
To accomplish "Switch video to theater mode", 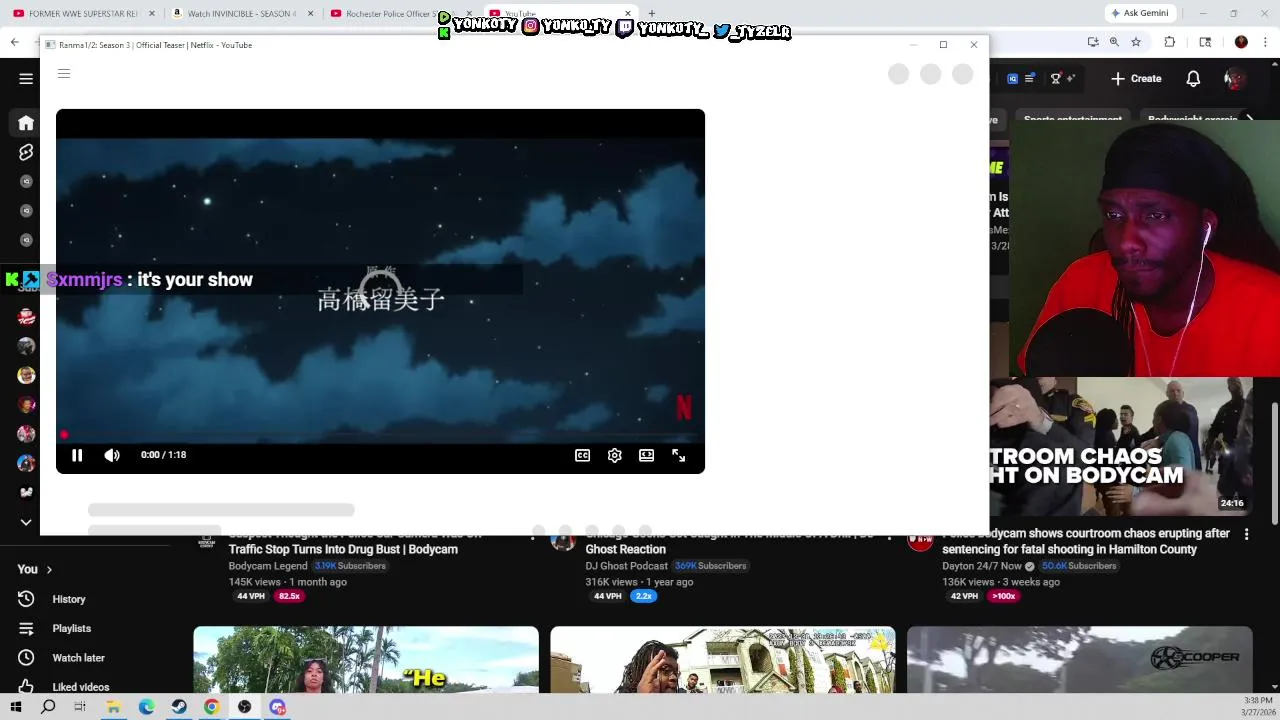I will 647,455.
